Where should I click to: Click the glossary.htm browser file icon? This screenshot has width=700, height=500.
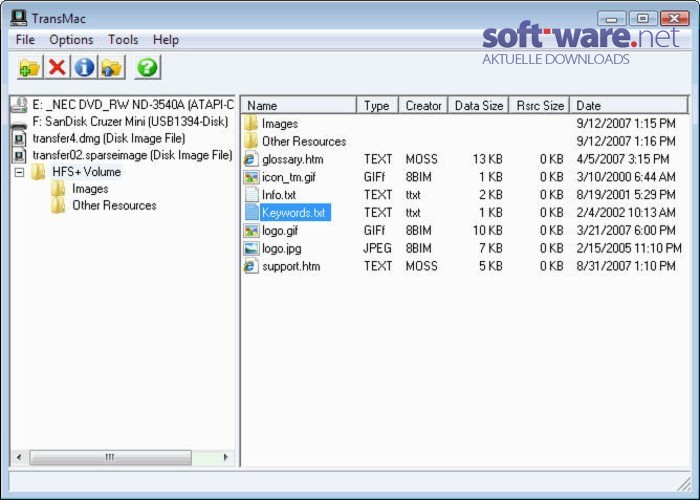pos(251,159)
